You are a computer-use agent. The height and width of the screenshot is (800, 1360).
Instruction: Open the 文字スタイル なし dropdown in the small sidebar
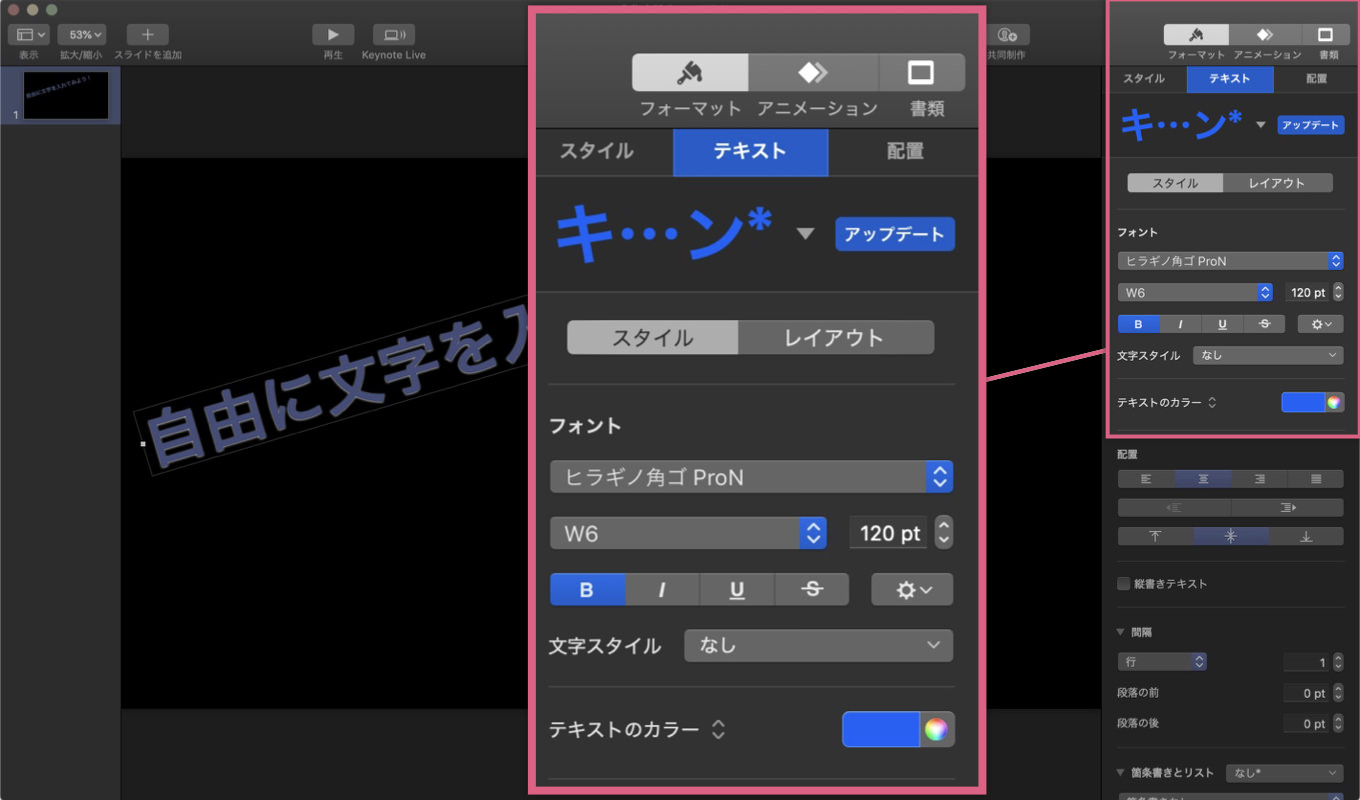1268,355
